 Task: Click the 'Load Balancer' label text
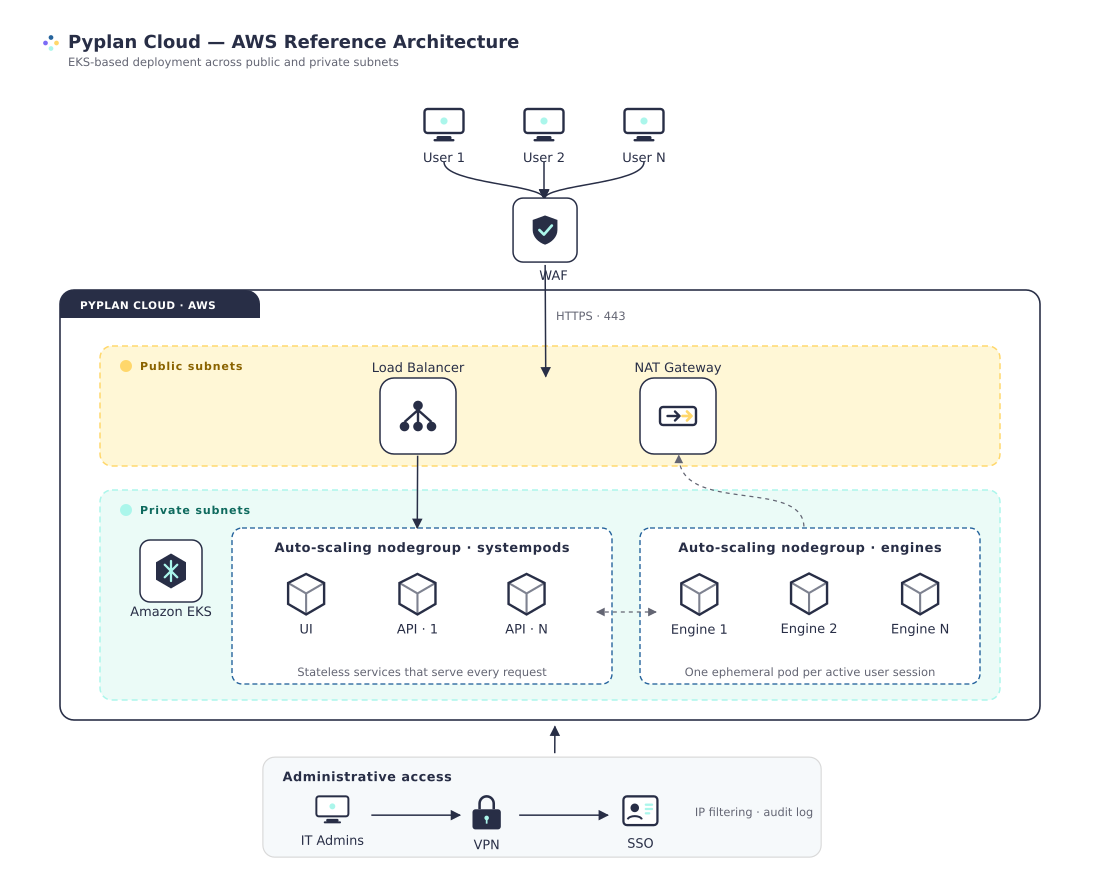tap(417, 367)
